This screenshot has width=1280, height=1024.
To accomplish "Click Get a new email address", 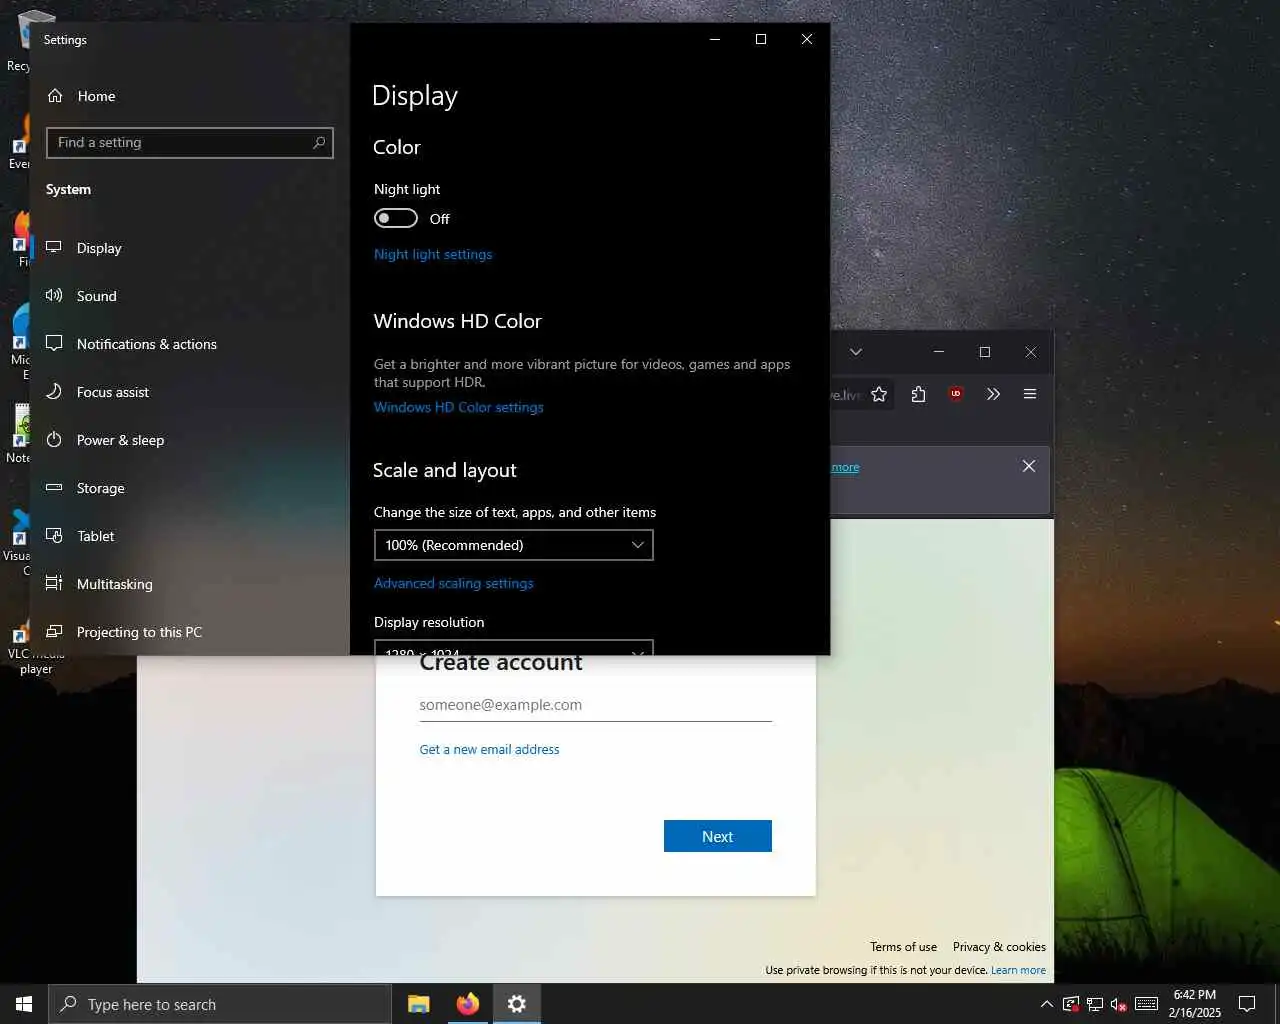I will (489, 749).
